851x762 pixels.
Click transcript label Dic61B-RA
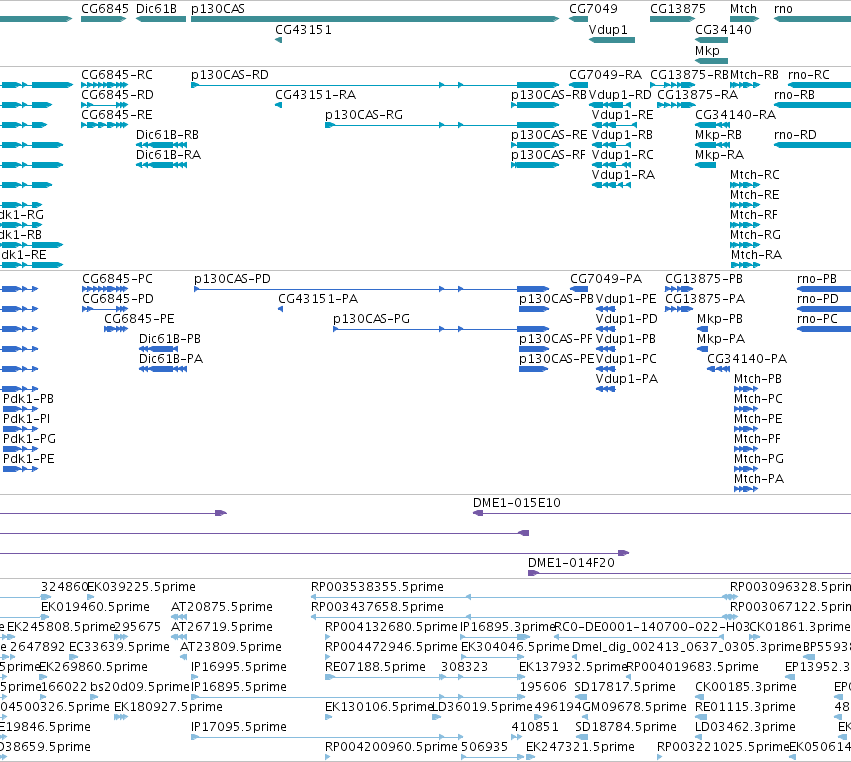point(168,155)
